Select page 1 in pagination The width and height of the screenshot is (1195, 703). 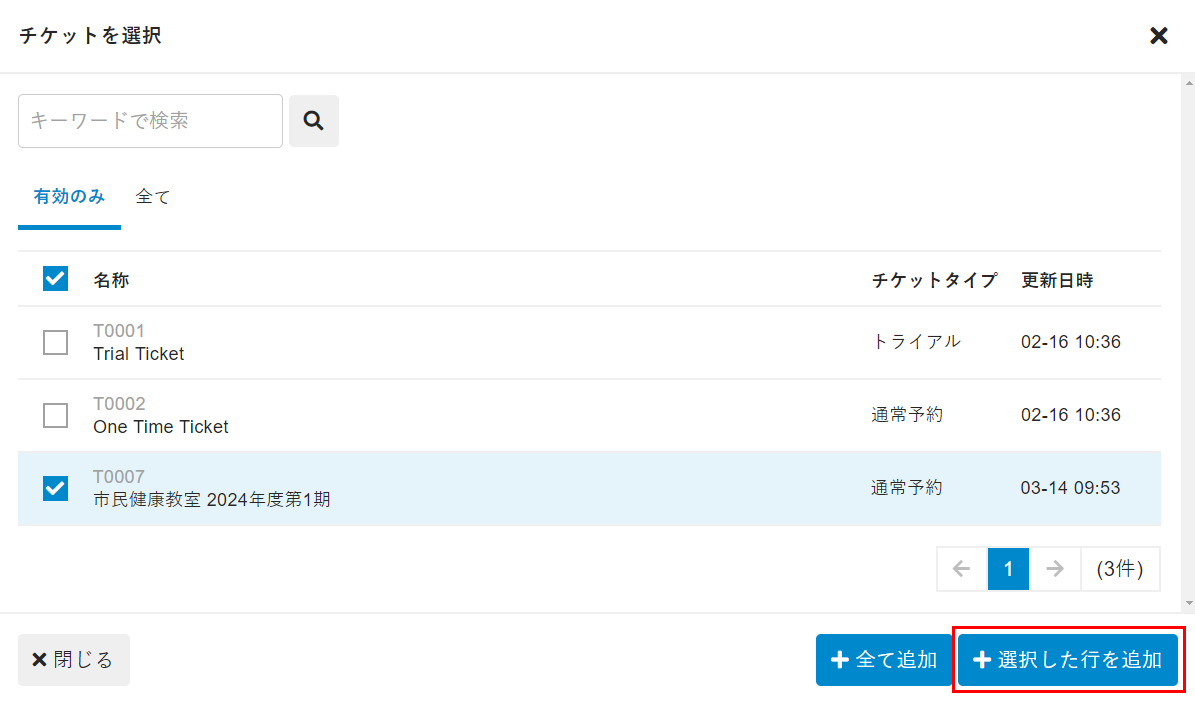[1008, 569]
